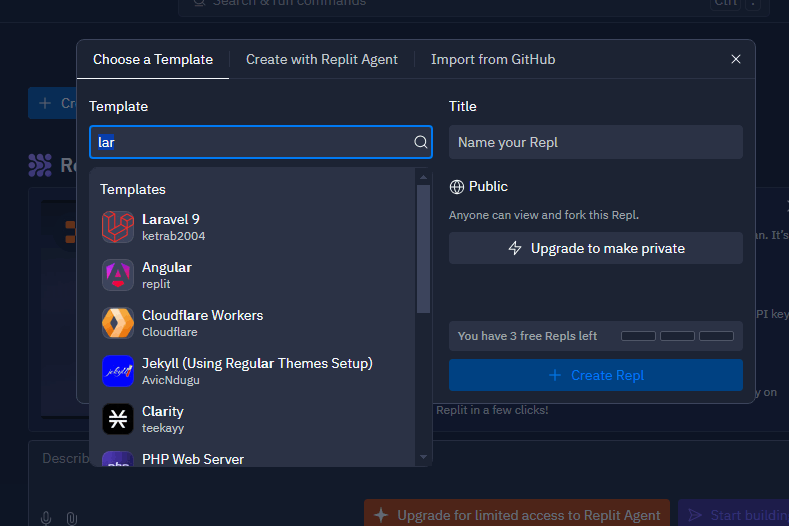Click the template list scroll down arrow
The width and height of the screenshot is (789, 526).
(423, 457)
